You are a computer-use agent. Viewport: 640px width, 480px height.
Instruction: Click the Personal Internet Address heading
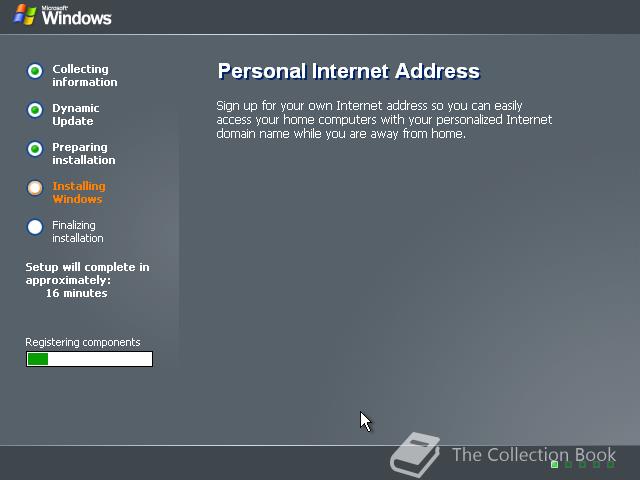pyautogui.click(x=349, y=71)
